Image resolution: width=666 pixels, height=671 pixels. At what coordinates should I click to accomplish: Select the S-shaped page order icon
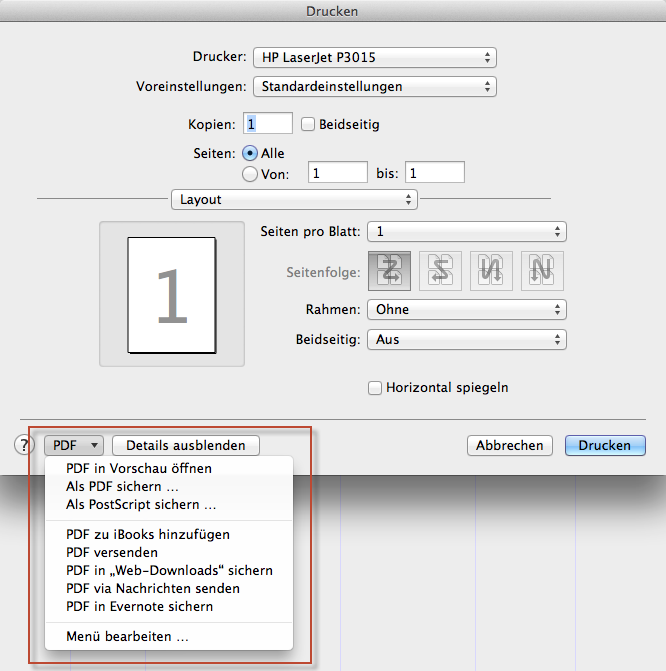coord(440,271)
